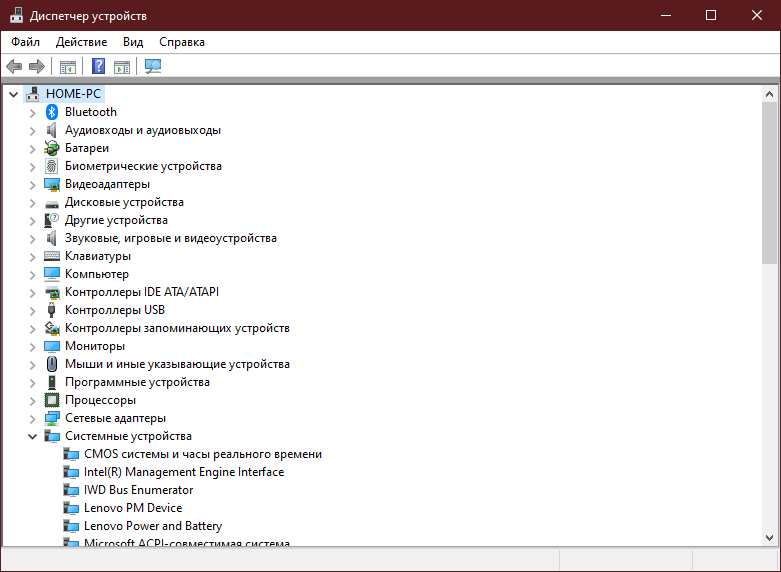Expand the Видеоадаптеры category arrow
Image resolution: width=781 pixels, height=572 pixels.
point(32,185)
